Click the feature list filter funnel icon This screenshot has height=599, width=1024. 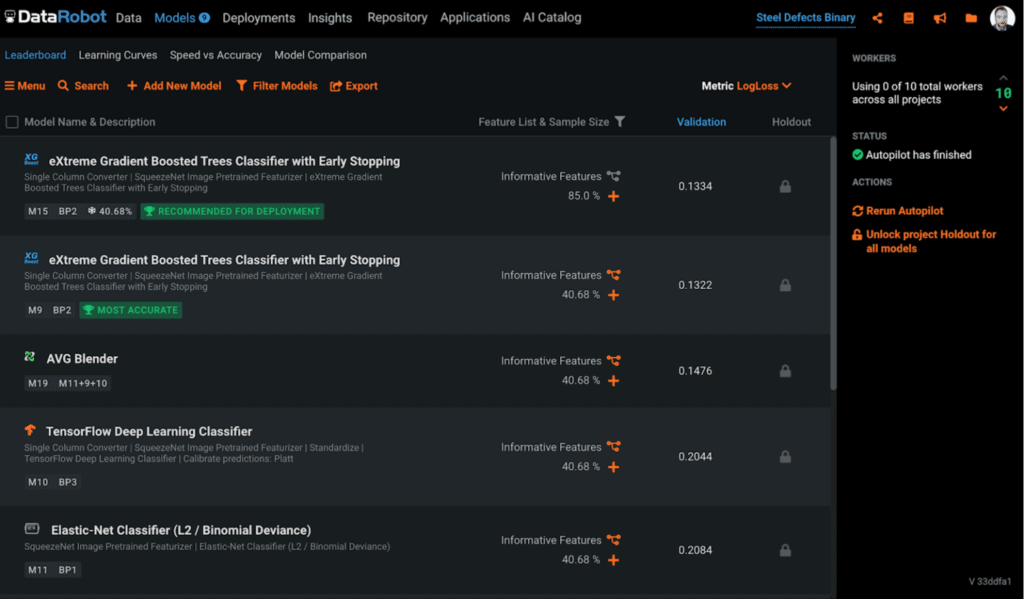[620, 121]
